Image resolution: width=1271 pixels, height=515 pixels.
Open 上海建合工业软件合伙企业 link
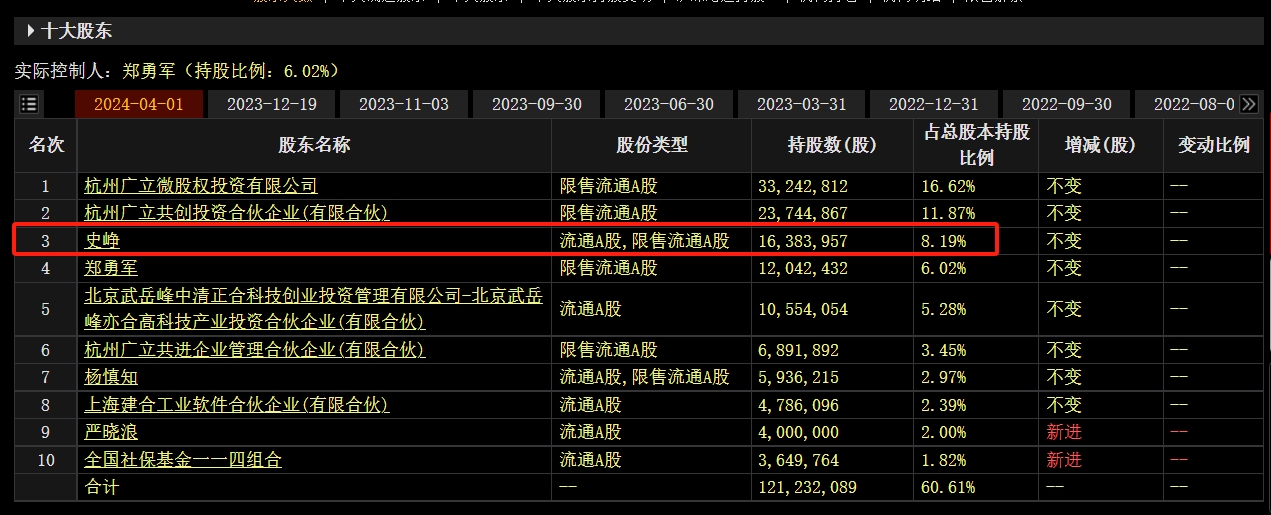237,405
